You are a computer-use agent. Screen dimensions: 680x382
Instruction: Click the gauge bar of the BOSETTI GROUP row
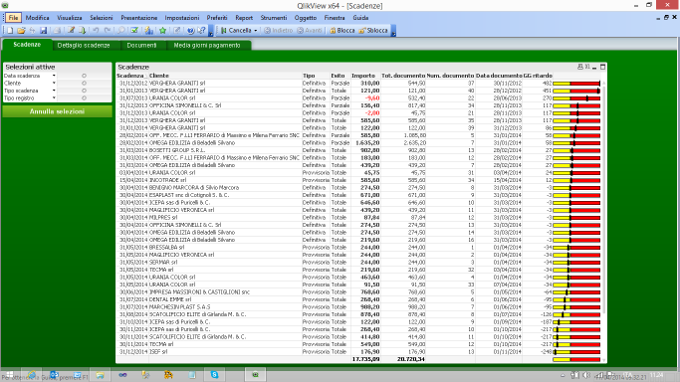576,150
